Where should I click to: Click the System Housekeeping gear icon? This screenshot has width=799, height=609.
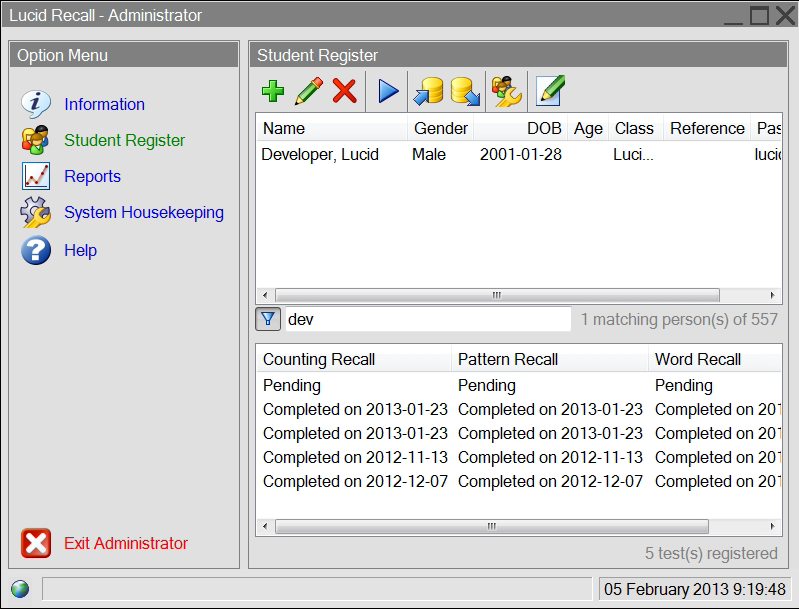pyautogui.click(x=36, y=212)
